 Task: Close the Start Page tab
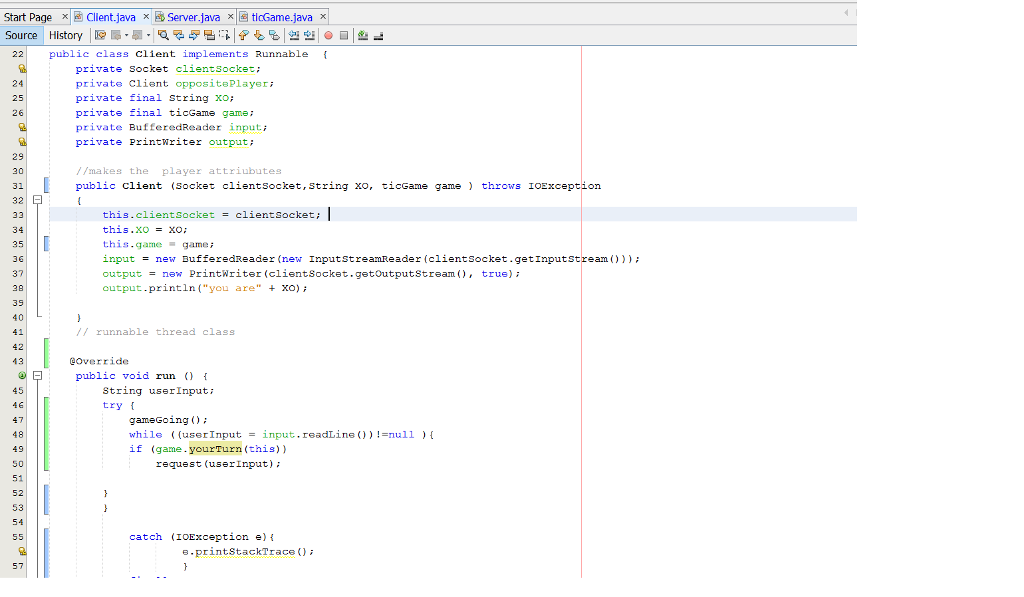coord(66,17)
